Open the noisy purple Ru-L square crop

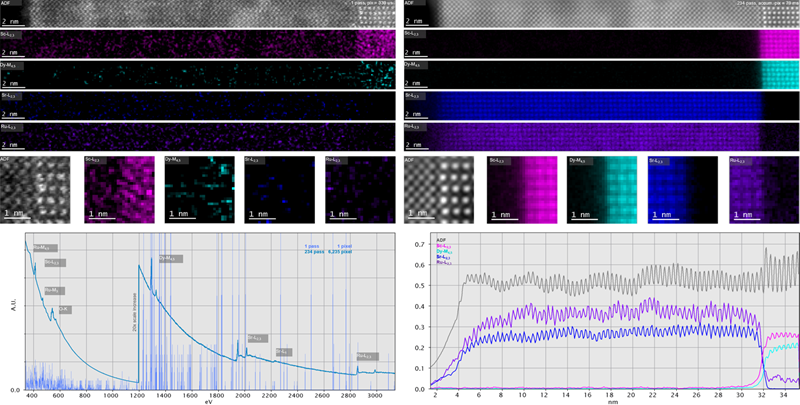click(x=360, y=190)
